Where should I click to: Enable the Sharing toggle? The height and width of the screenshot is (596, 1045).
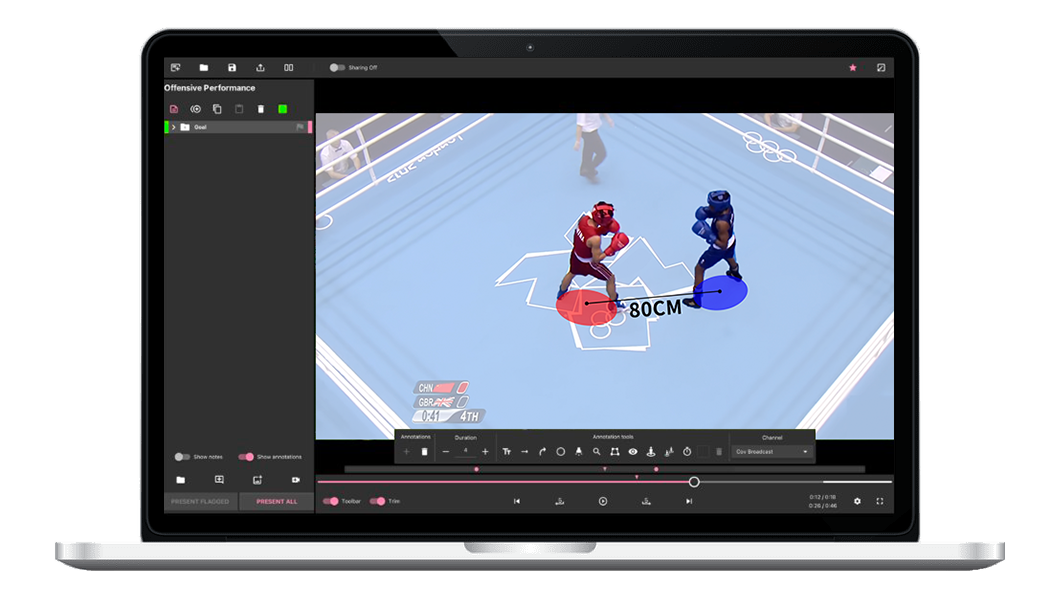(x=337, y=68)
